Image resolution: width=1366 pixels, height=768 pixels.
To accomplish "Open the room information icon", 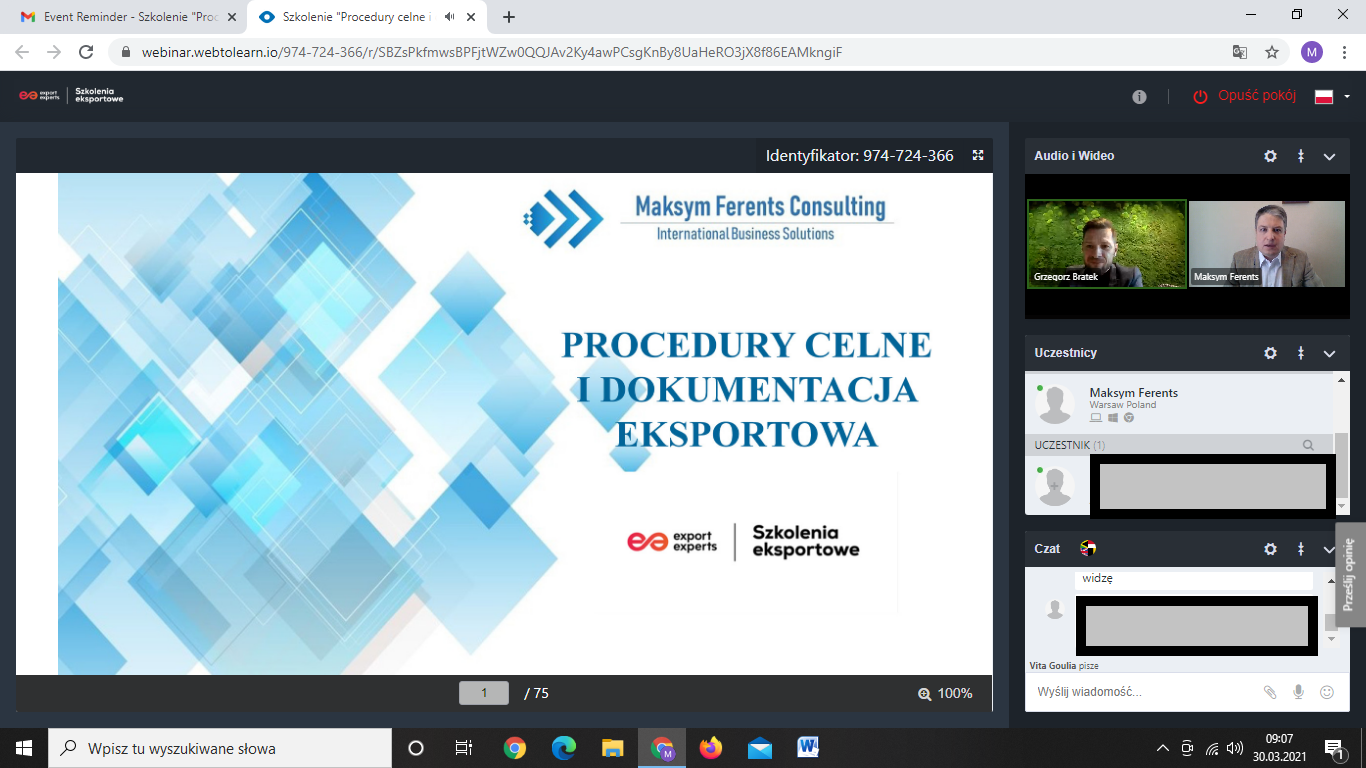I will pyautogui.click(x=1139, y=97).
